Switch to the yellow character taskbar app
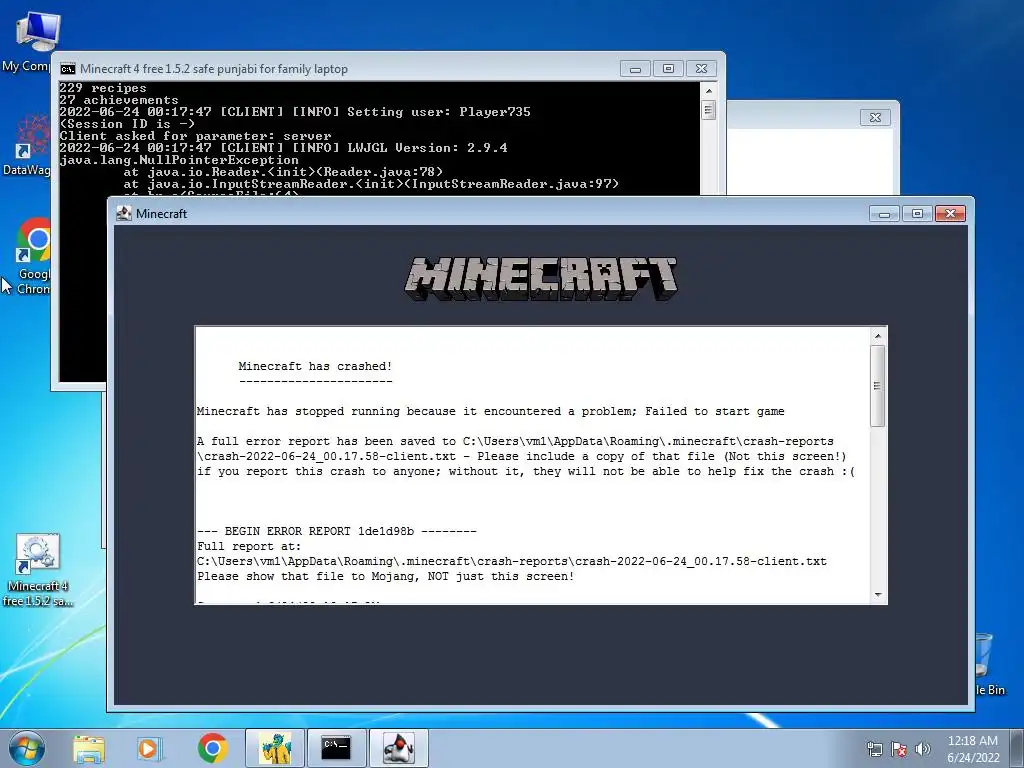The height and width of the screenshot is (768, 1024). click(x=275, y=748)
